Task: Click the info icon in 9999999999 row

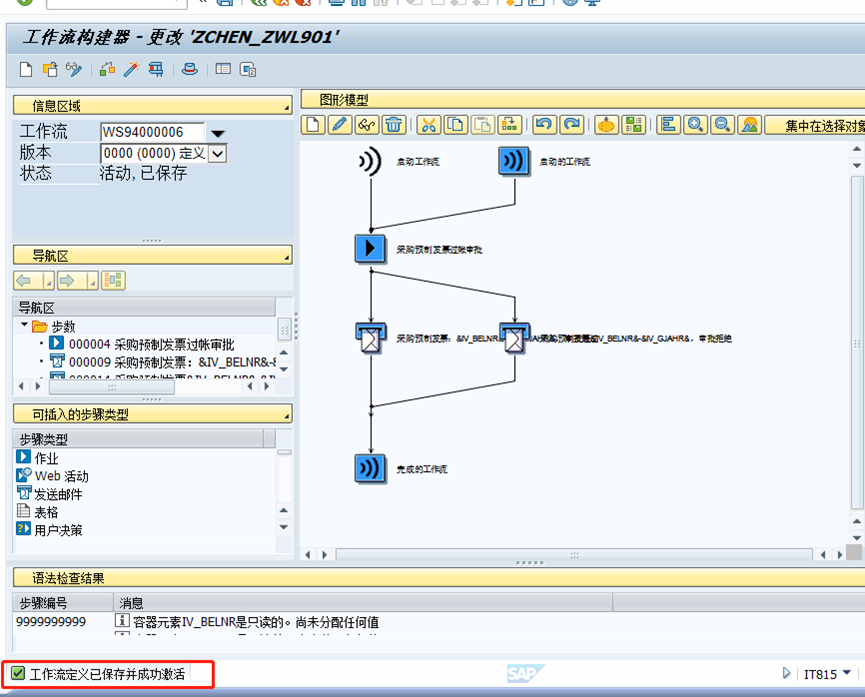Action: [121, 620]
